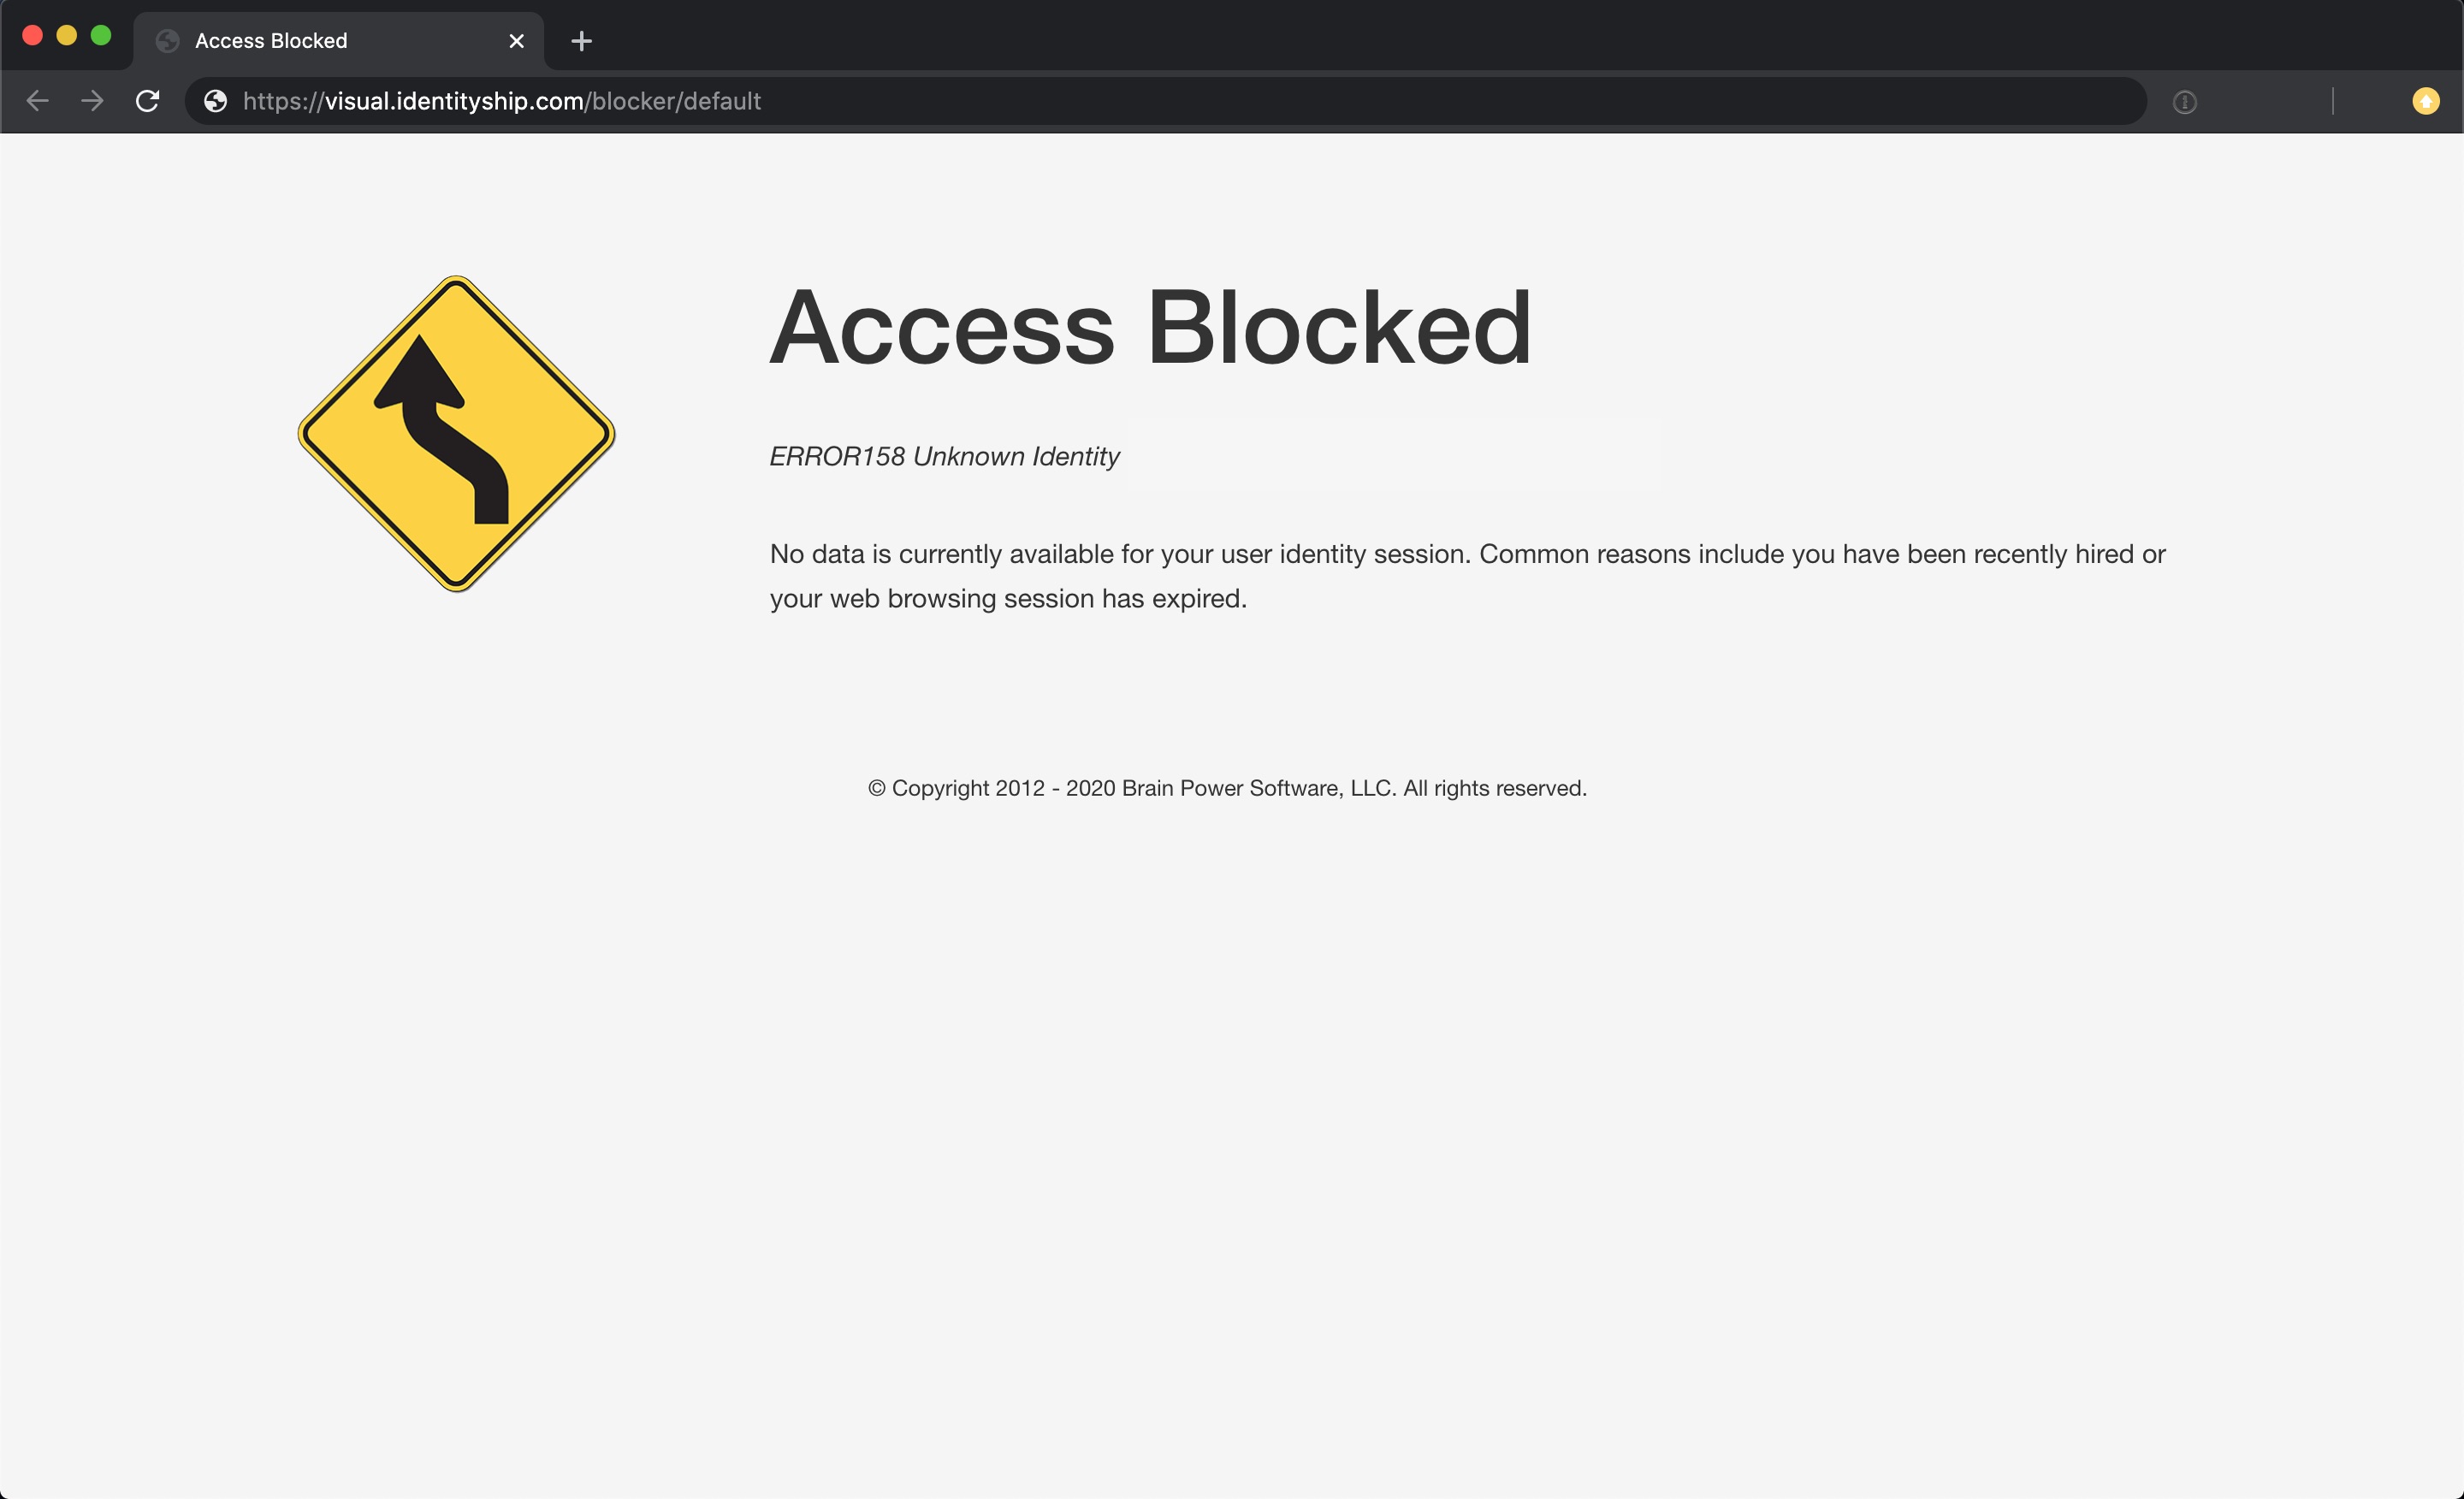
Task: Click the /blocker/default path in URL
Action: pyautogui.click(x=674, y=101)
